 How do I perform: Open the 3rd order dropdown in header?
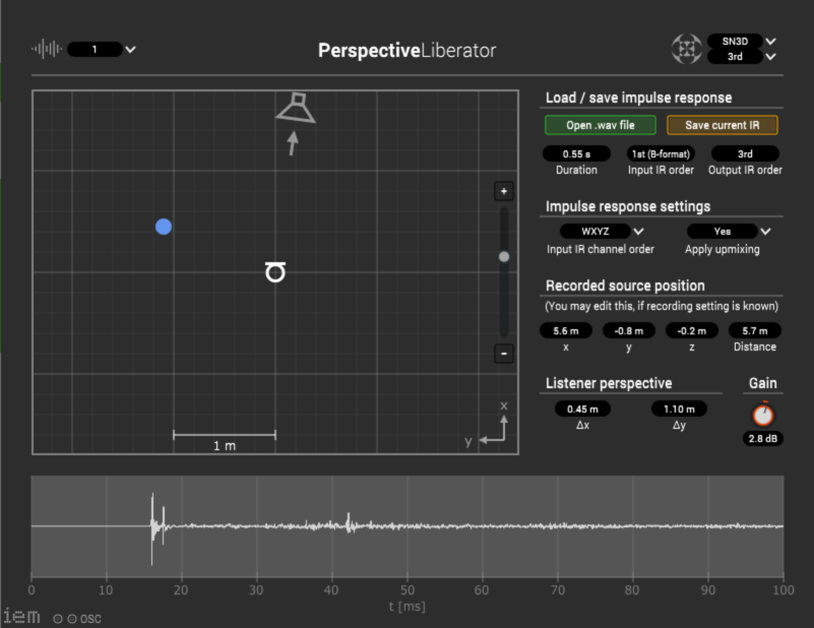click(x=742, y=57)
